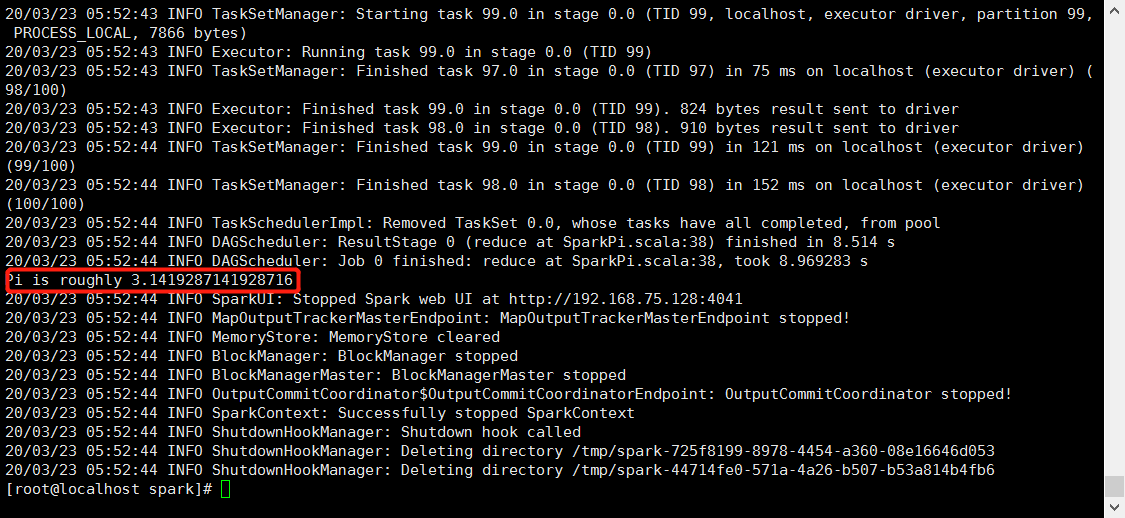1125x518 pixels.
Task: Click the scrollbar down arrow
Action: click(1114, 508)
